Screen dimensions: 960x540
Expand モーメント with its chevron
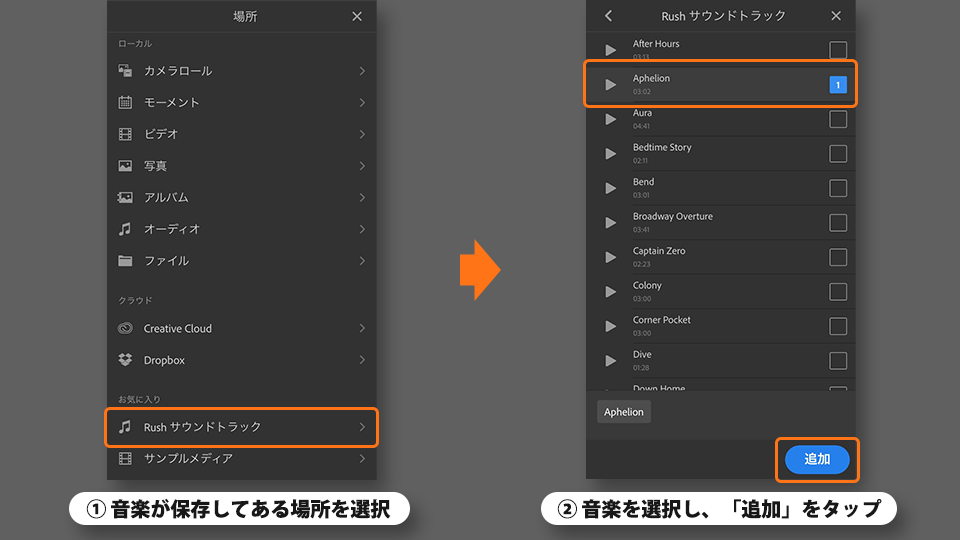[362, 102]
